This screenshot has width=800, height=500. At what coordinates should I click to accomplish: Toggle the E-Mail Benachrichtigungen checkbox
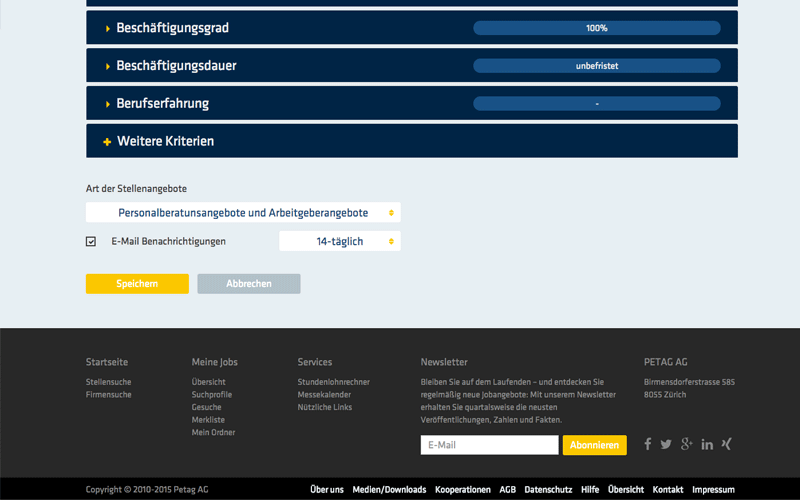coord(91,241)
